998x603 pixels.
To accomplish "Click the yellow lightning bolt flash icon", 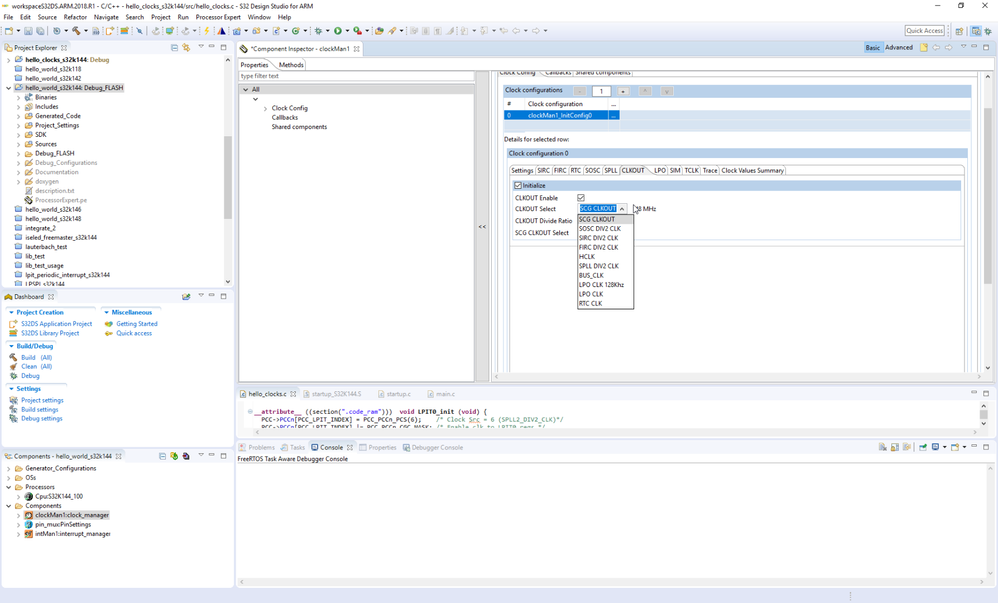I will point(206,31).
